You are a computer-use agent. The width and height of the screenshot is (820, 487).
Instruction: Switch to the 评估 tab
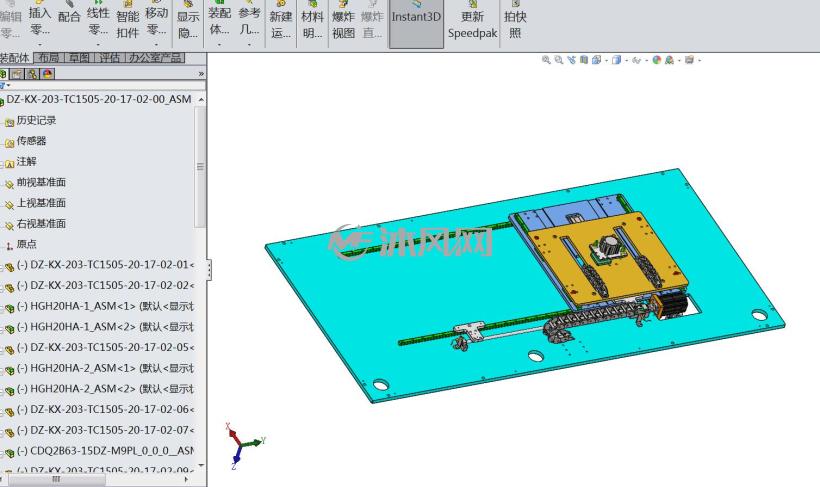point(109,58)
